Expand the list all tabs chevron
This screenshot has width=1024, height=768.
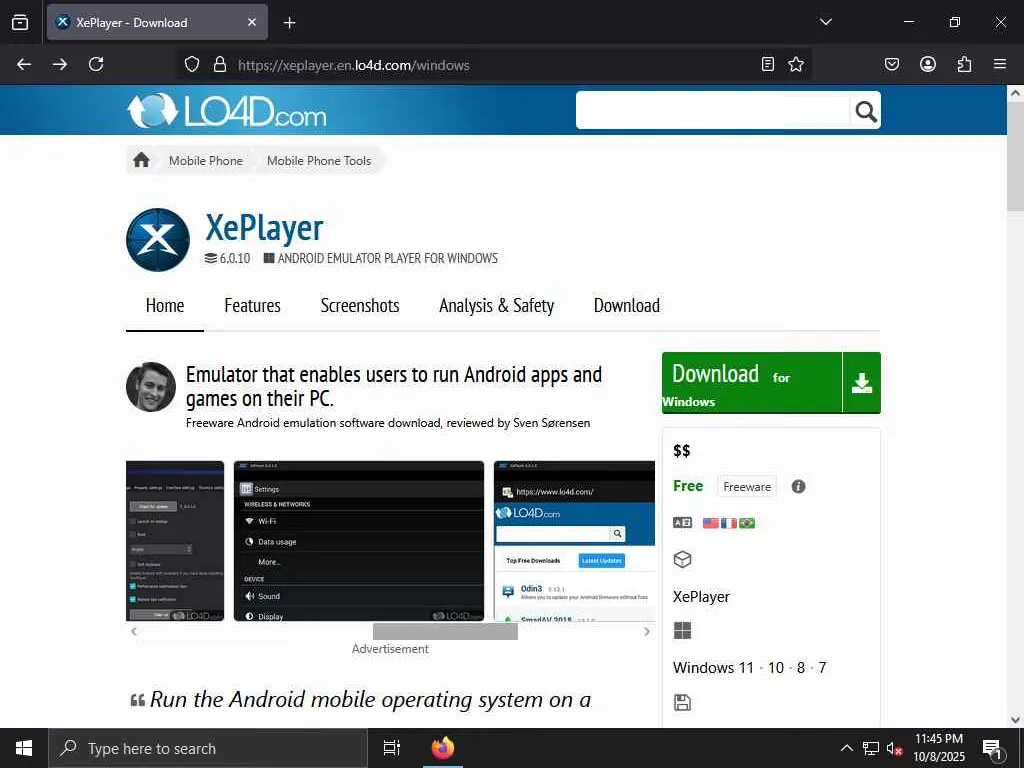pyautogui.click(x=825, y=22)
